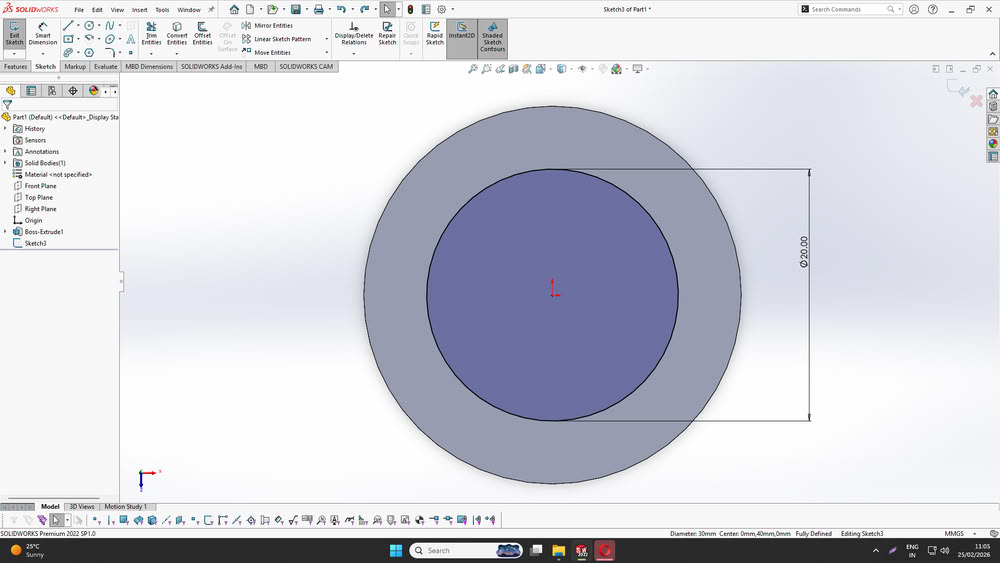The height and width of the screenshot is (563, 1000).
Task: Switch to the Evaluate tab
Action: click(x=106, y=67)
